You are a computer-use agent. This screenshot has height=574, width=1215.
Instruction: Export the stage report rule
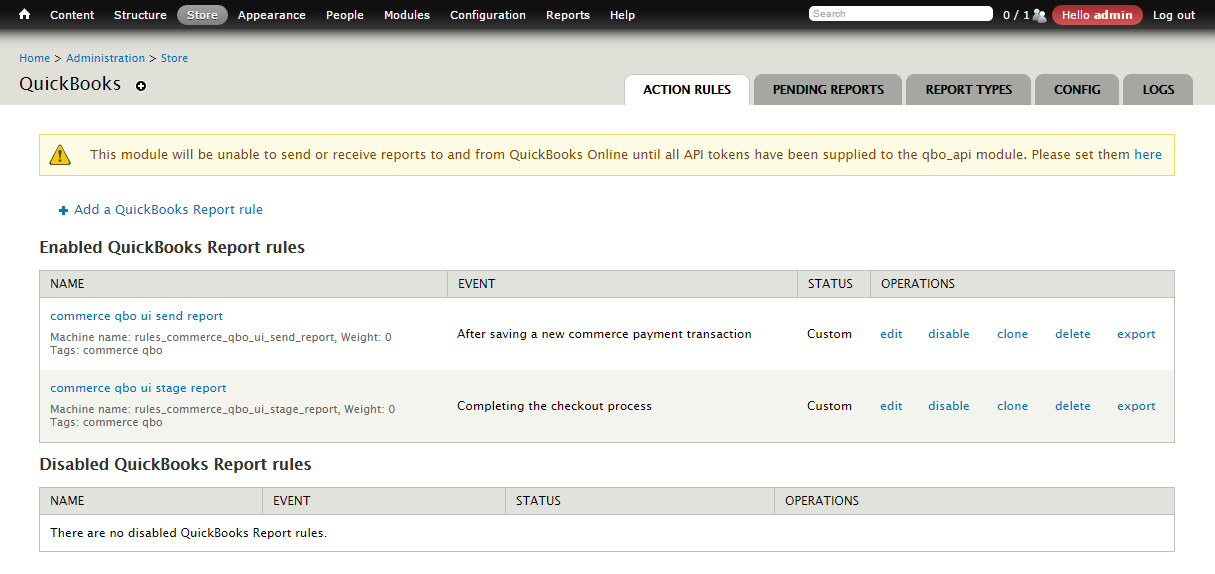pos(1136,406)
